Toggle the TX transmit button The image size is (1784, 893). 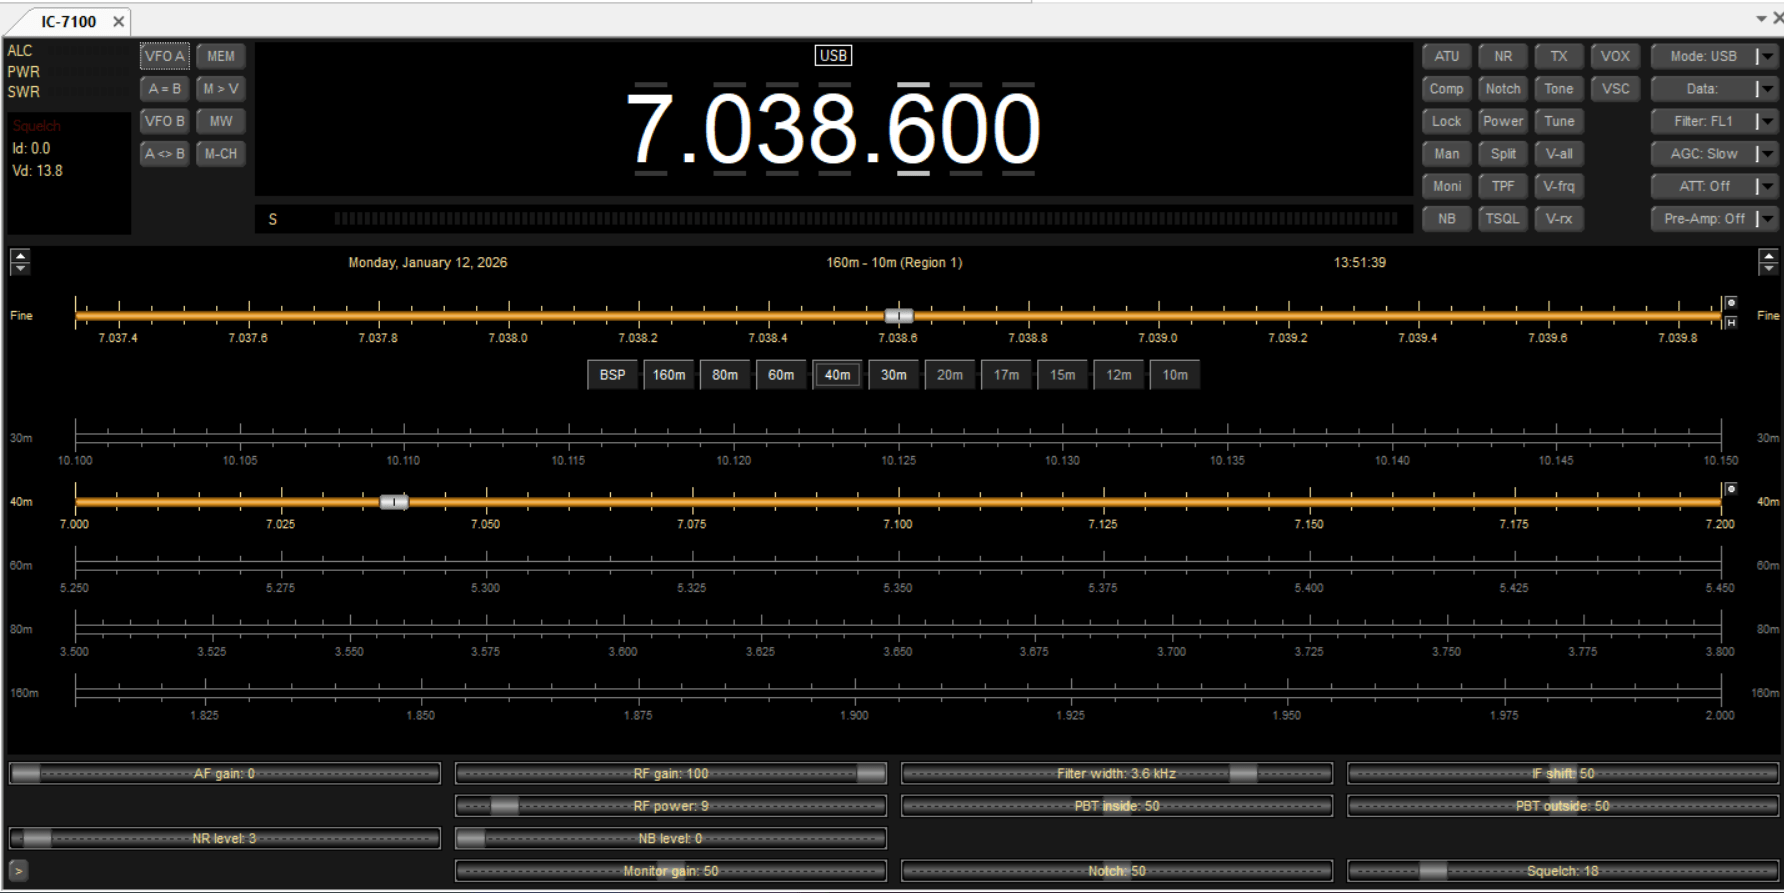[x=1559, y=57]
